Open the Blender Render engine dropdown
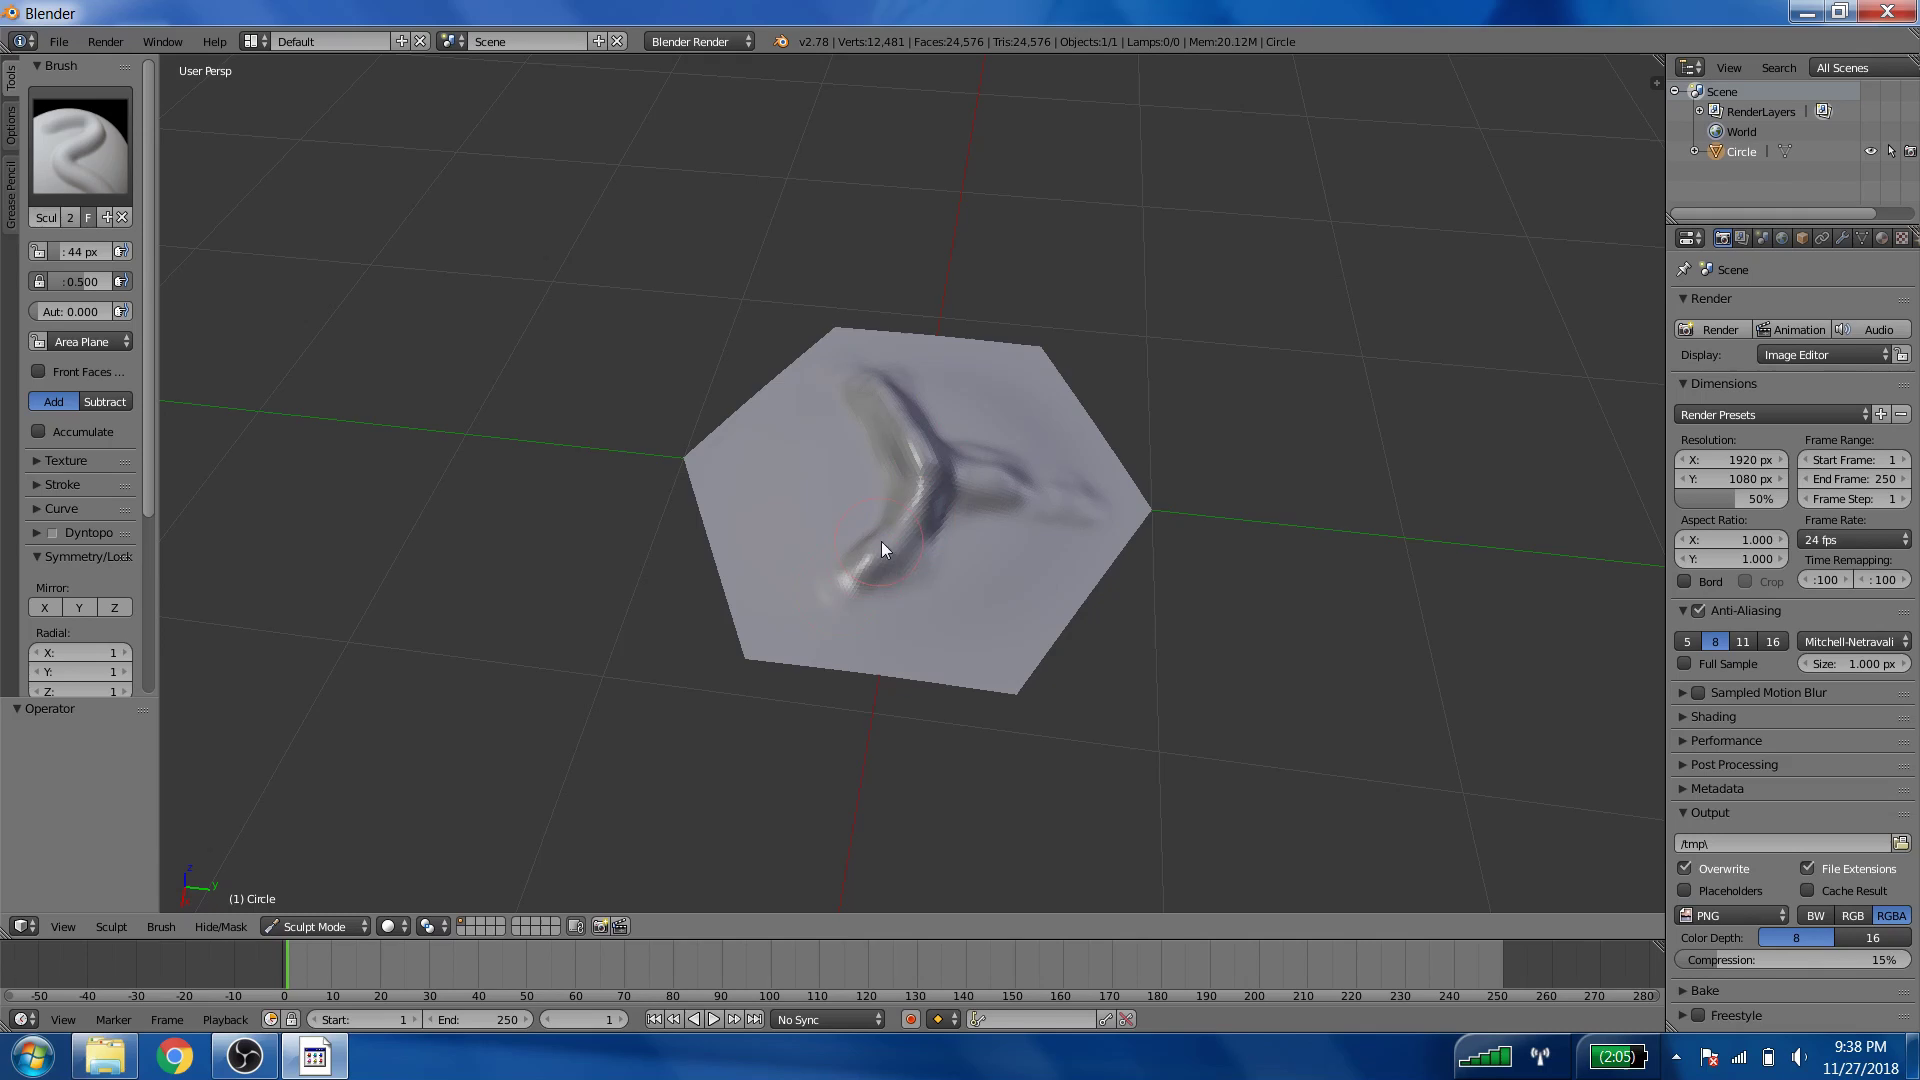Image resolution: width=1920 pixels, height=1080 pixels. (700, 41)
